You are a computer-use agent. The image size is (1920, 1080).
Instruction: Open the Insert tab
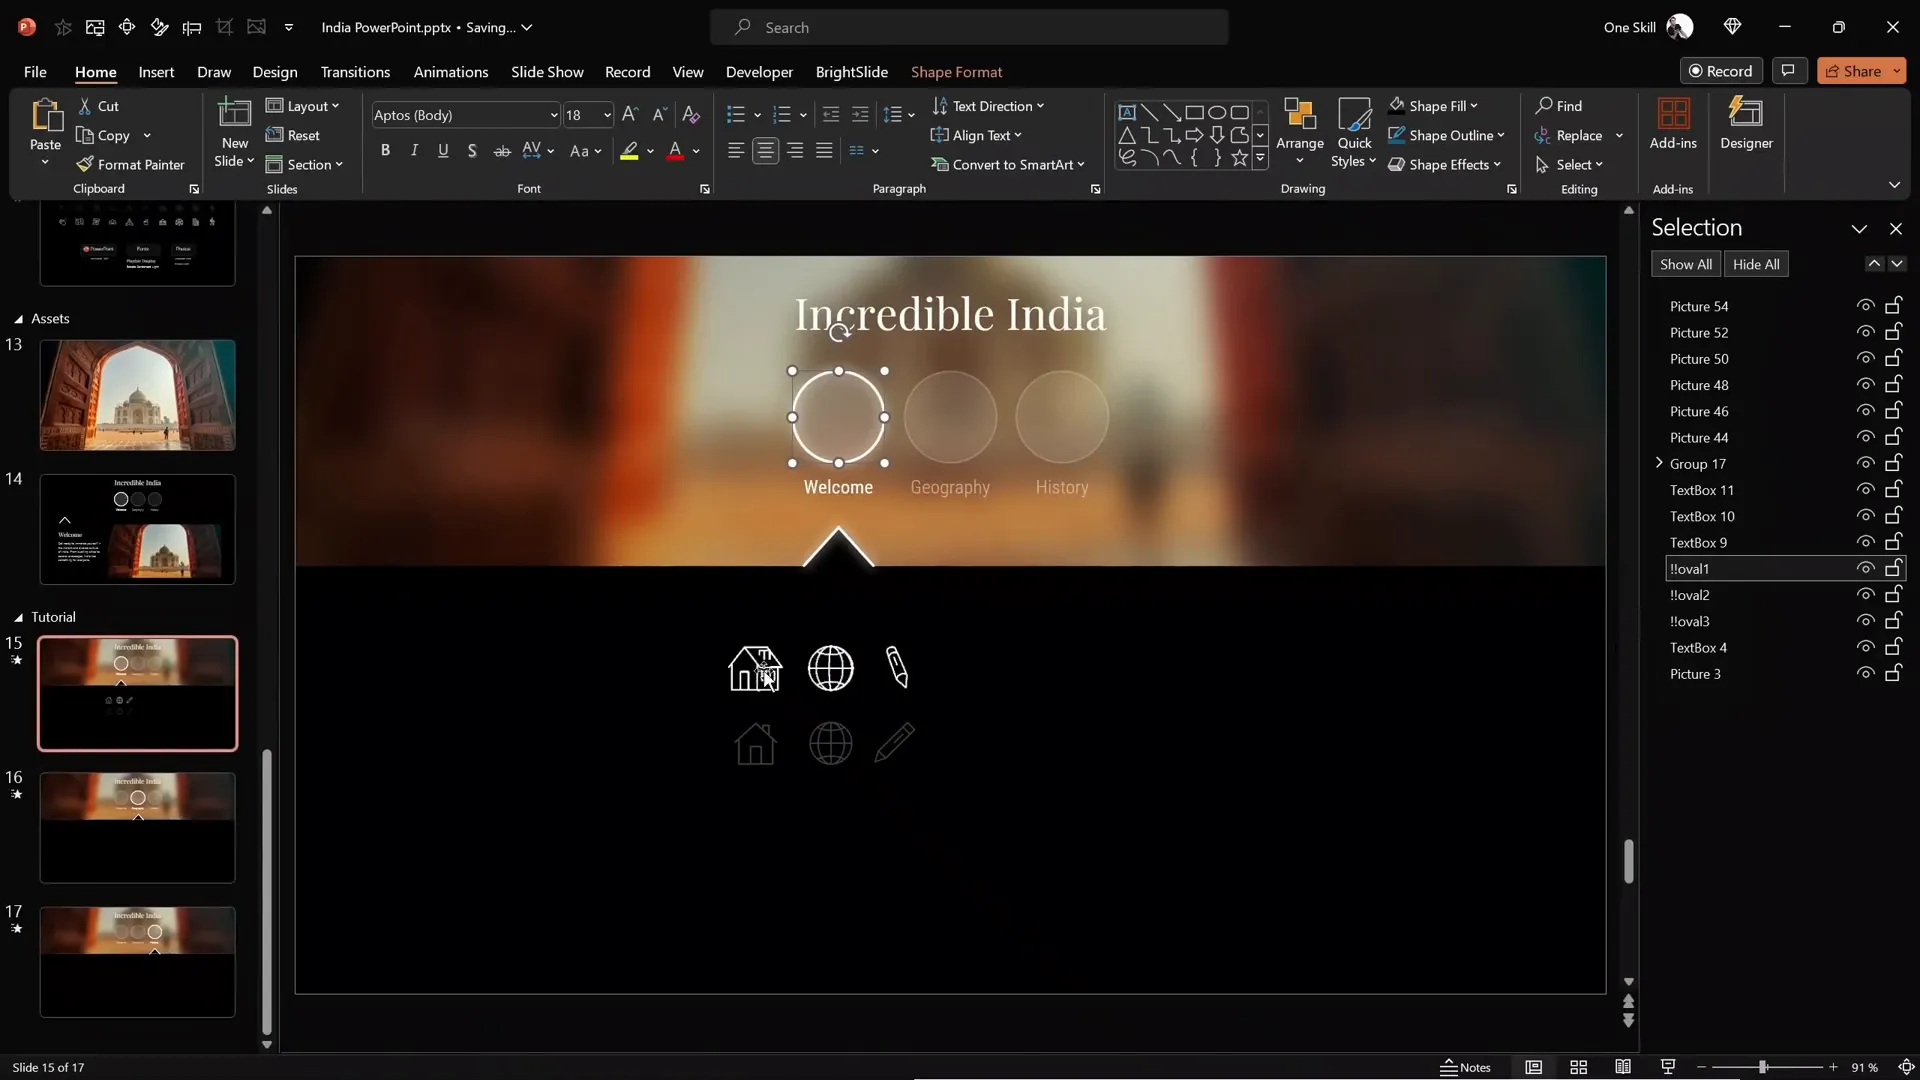(x=156, y=72)
